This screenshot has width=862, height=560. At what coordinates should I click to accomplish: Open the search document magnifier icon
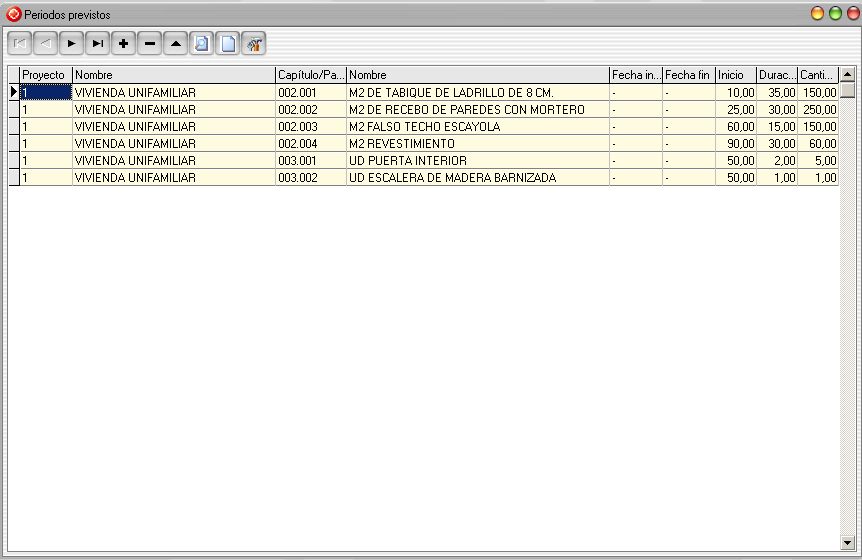tap(201, 44)
